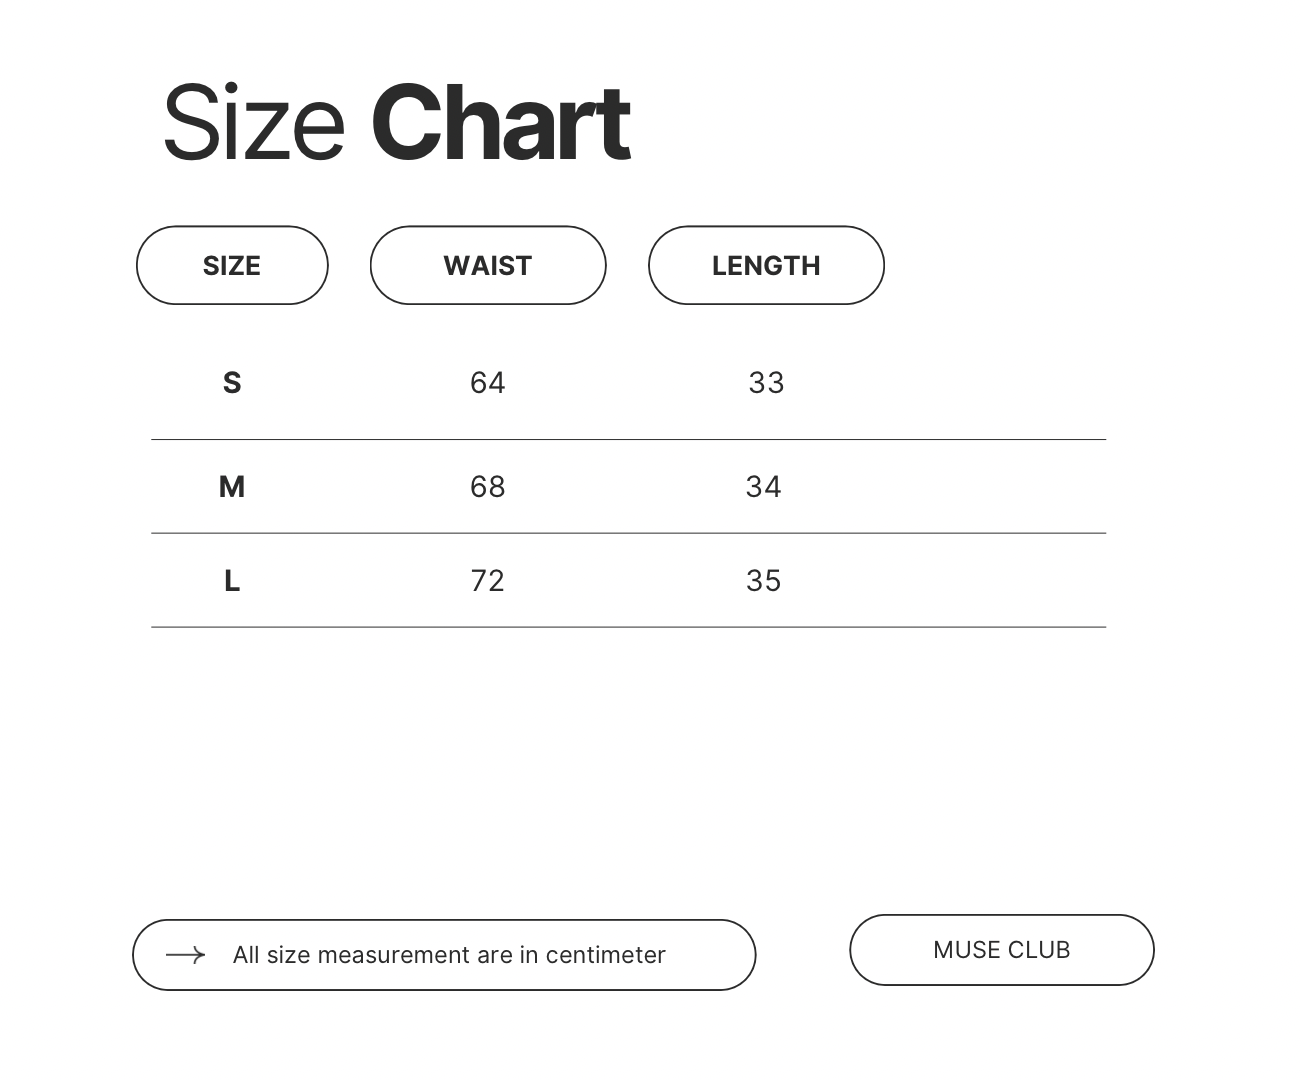
Task: Click the word Size in the title
Action: 254,124
